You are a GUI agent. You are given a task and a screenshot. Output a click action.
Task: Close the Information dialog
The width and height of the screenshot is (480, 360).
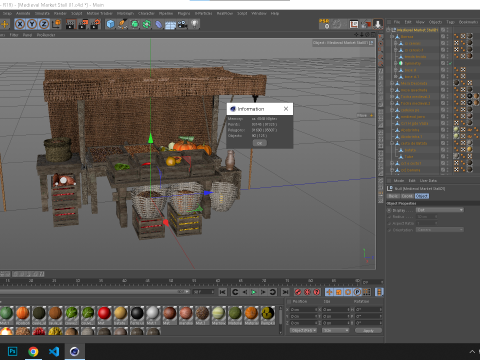pyautogui.click(x=286, y=109)
